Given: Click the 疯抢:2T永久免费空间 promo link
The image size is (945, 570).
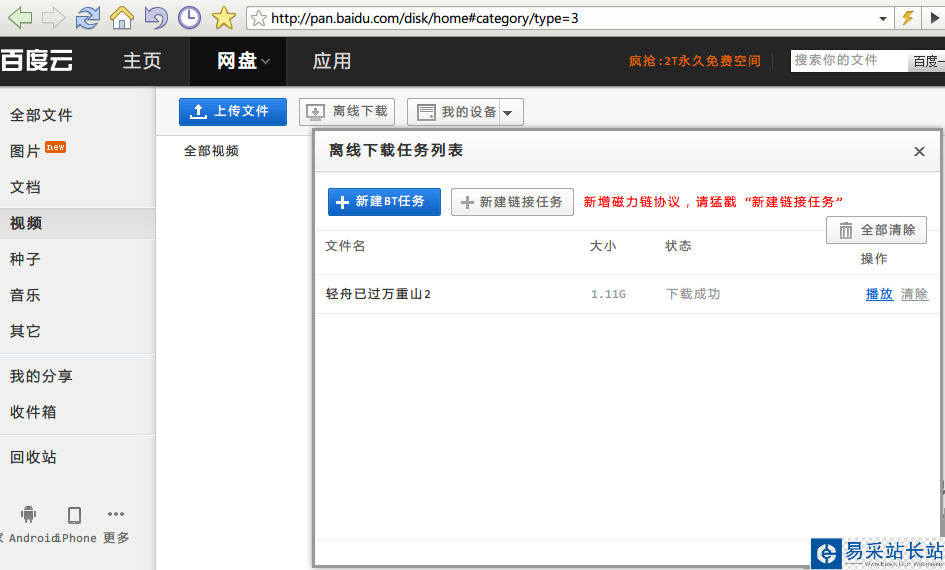Looking at the screenshot, I should pyautogui.click(x=694, y=61).
